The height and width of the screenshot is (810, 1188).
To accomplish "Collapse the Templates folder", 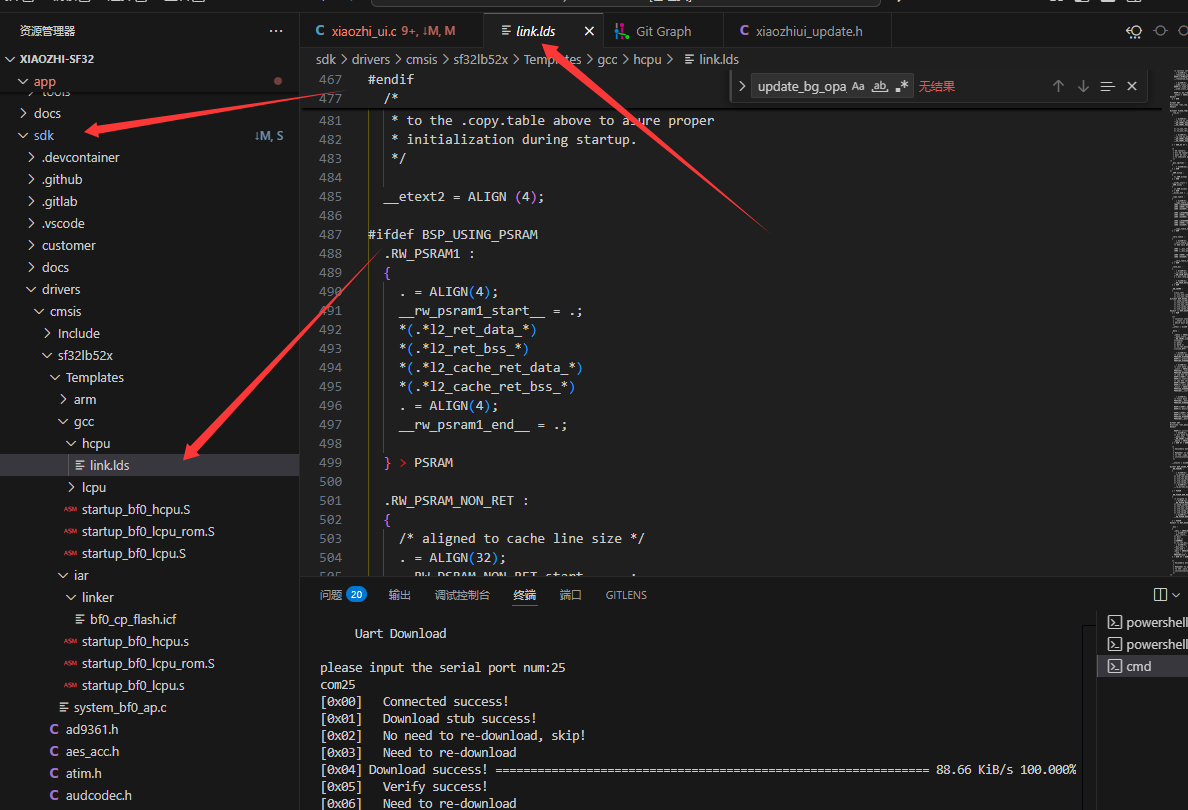I will [x=55, y=377].
